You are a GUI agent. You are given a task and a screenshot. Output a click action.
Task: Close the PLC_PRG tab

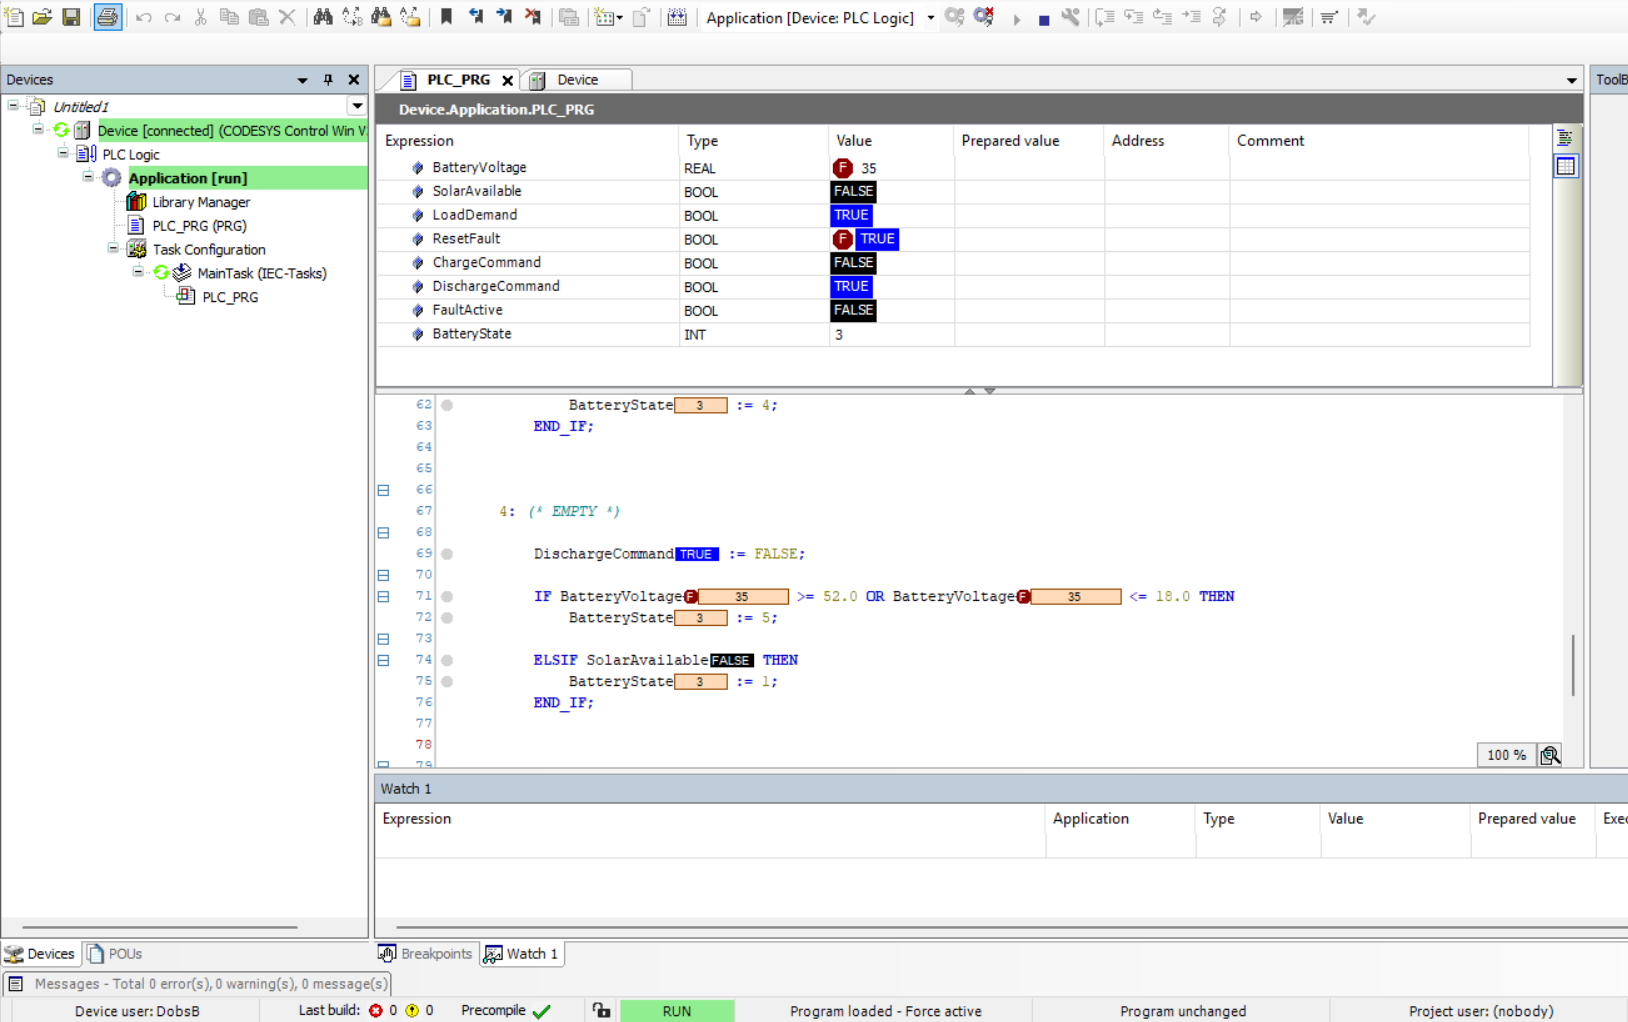[x=508, y=81]
